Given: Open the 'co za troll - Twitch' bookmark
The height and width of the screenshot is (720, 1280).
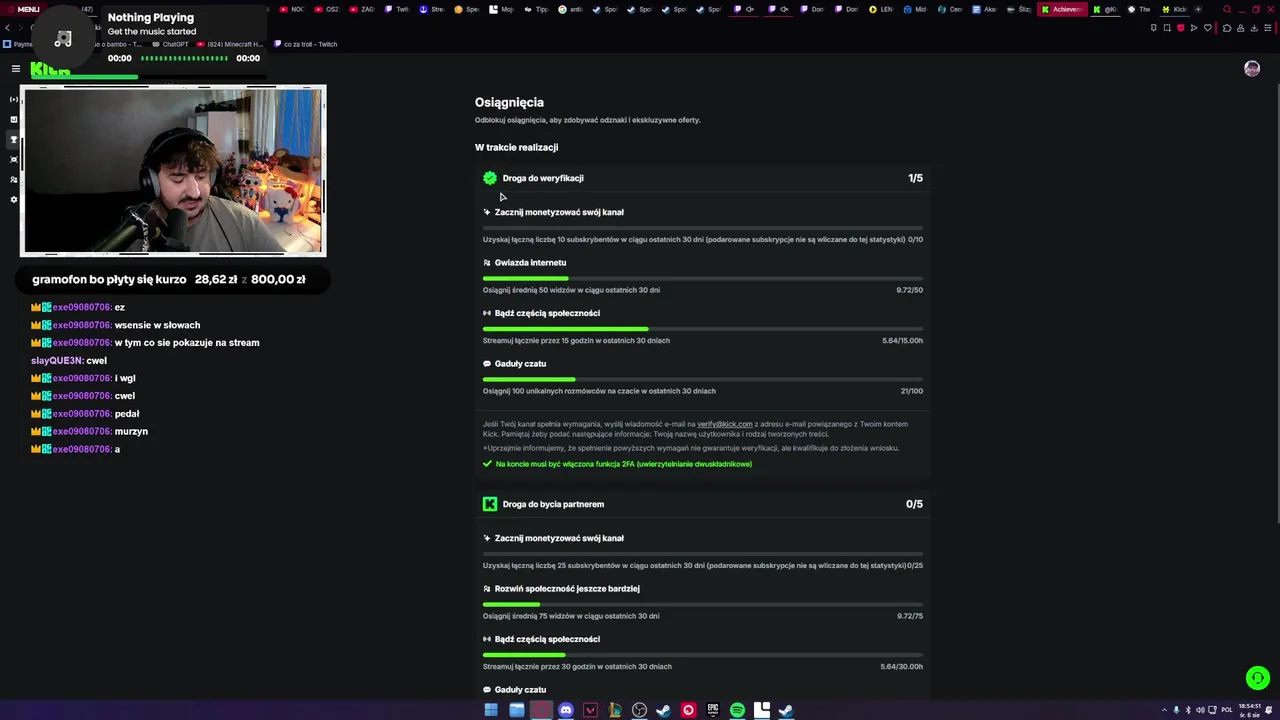Looking at the screenshot, I should [x=306, y=44].
